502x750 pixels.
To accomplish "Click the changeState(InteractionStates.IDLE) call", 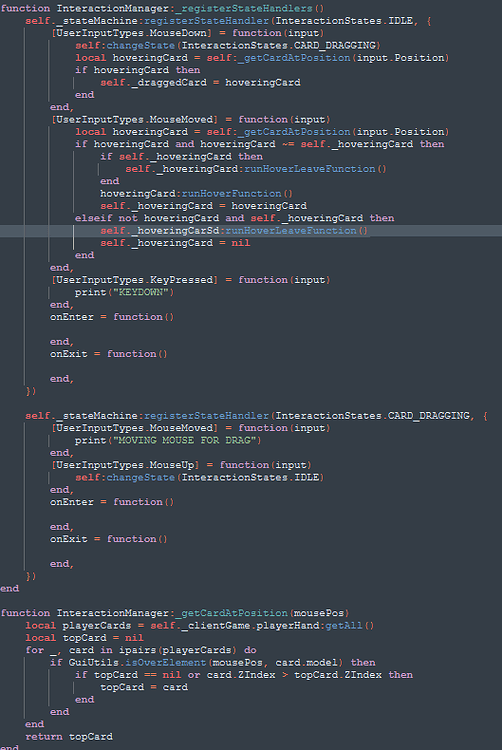I will click(199, 477).
